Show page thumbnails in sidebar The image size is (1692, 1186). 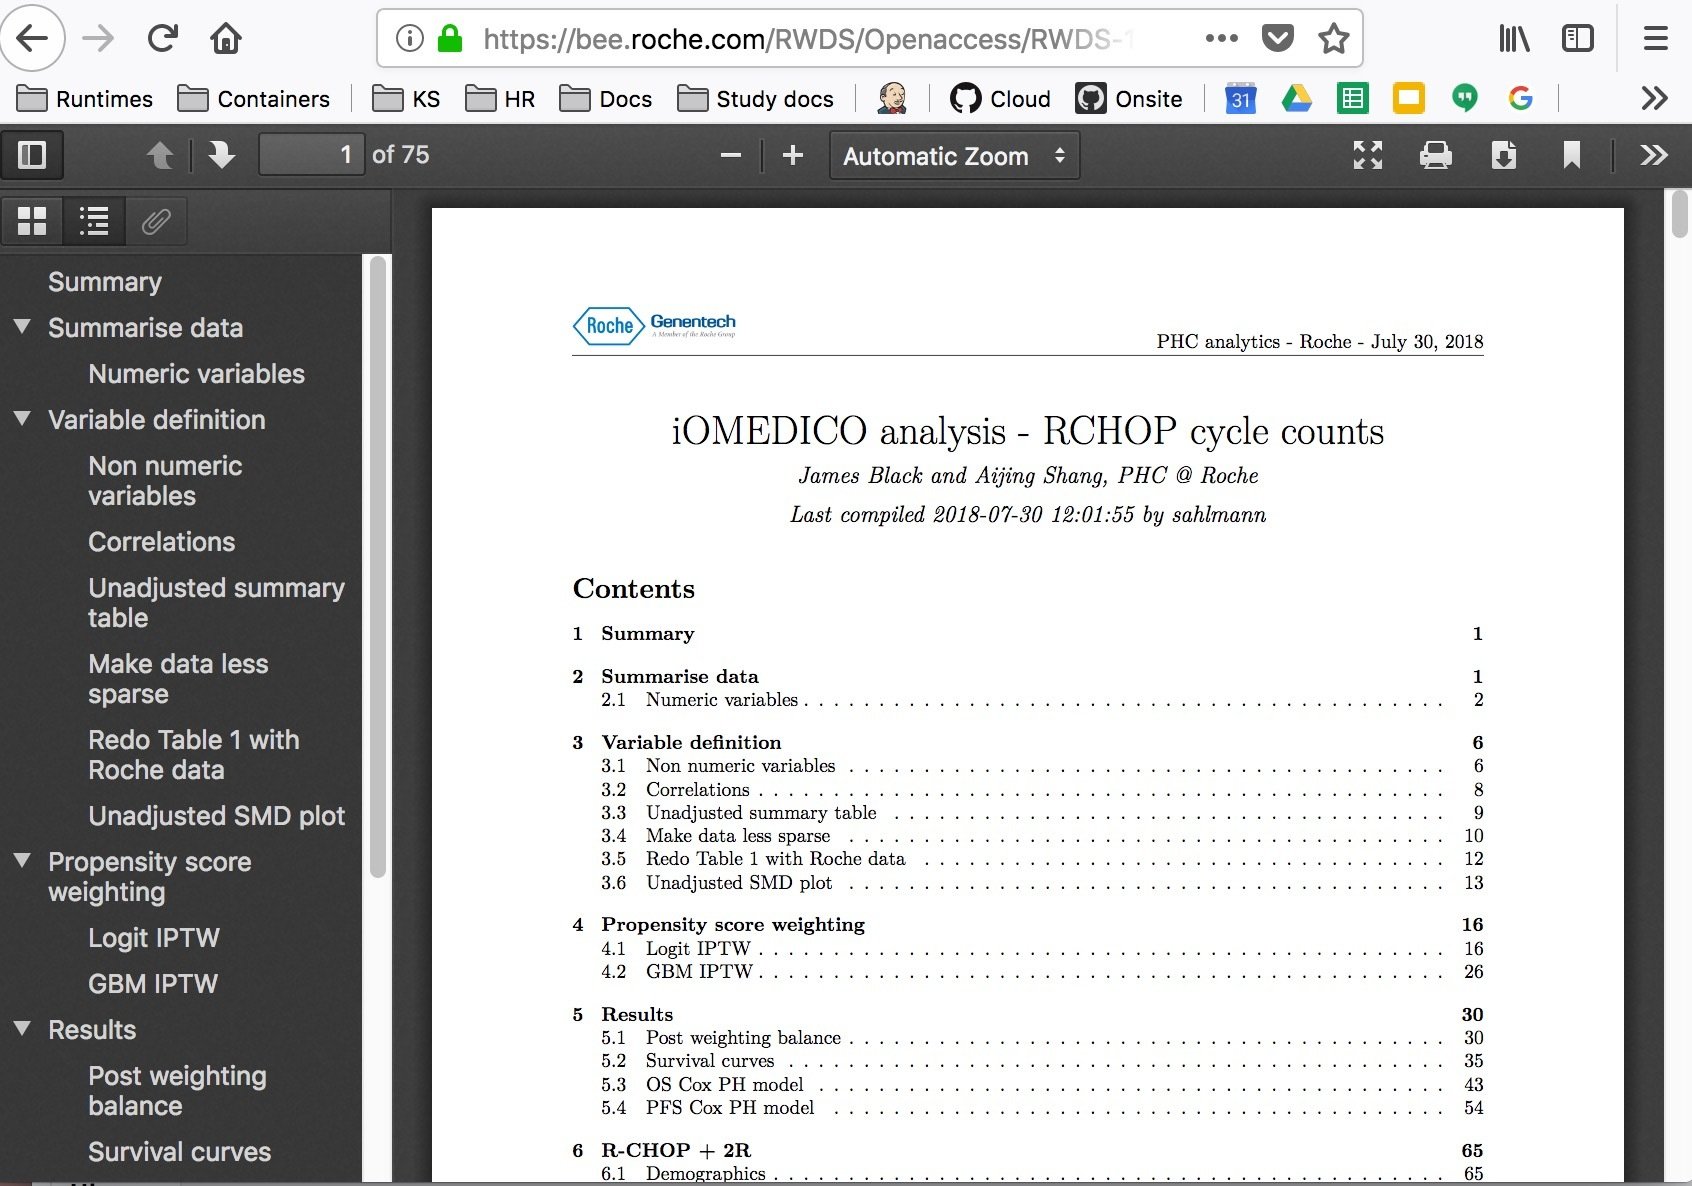(32, 221)
